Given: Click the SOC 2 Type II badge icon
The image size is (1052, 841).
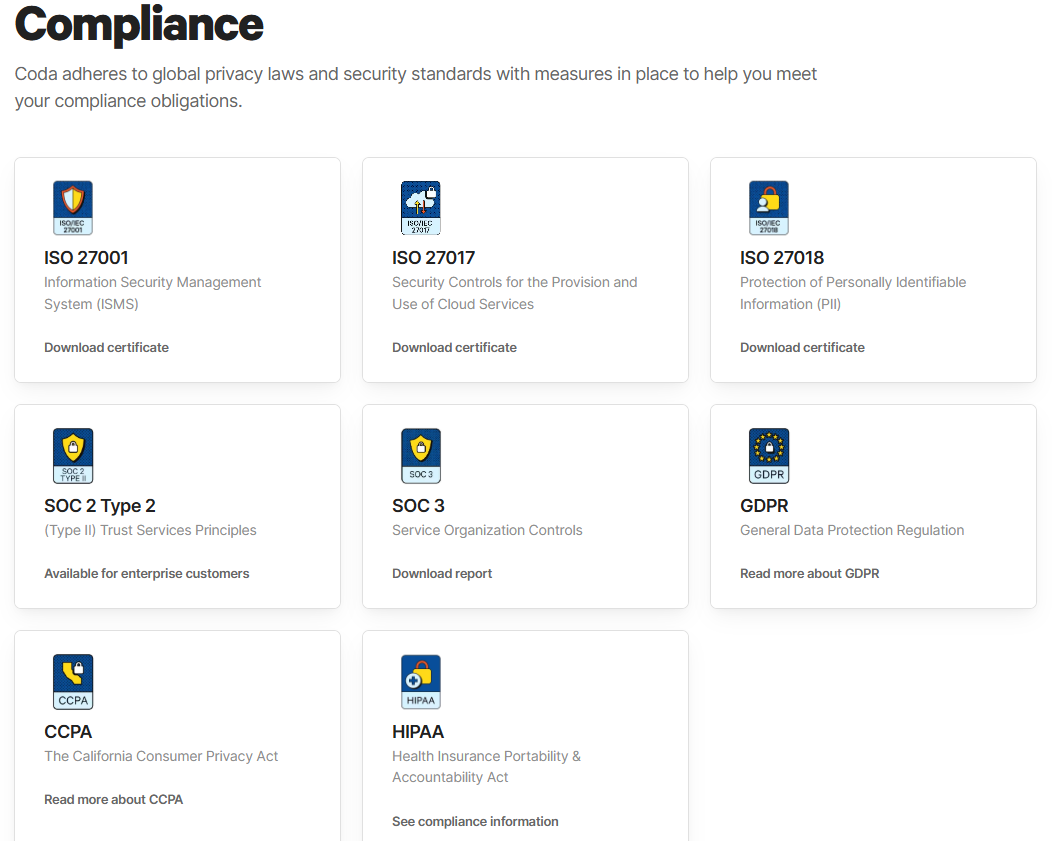Looking at the screenshot, I should pos(73,455).
